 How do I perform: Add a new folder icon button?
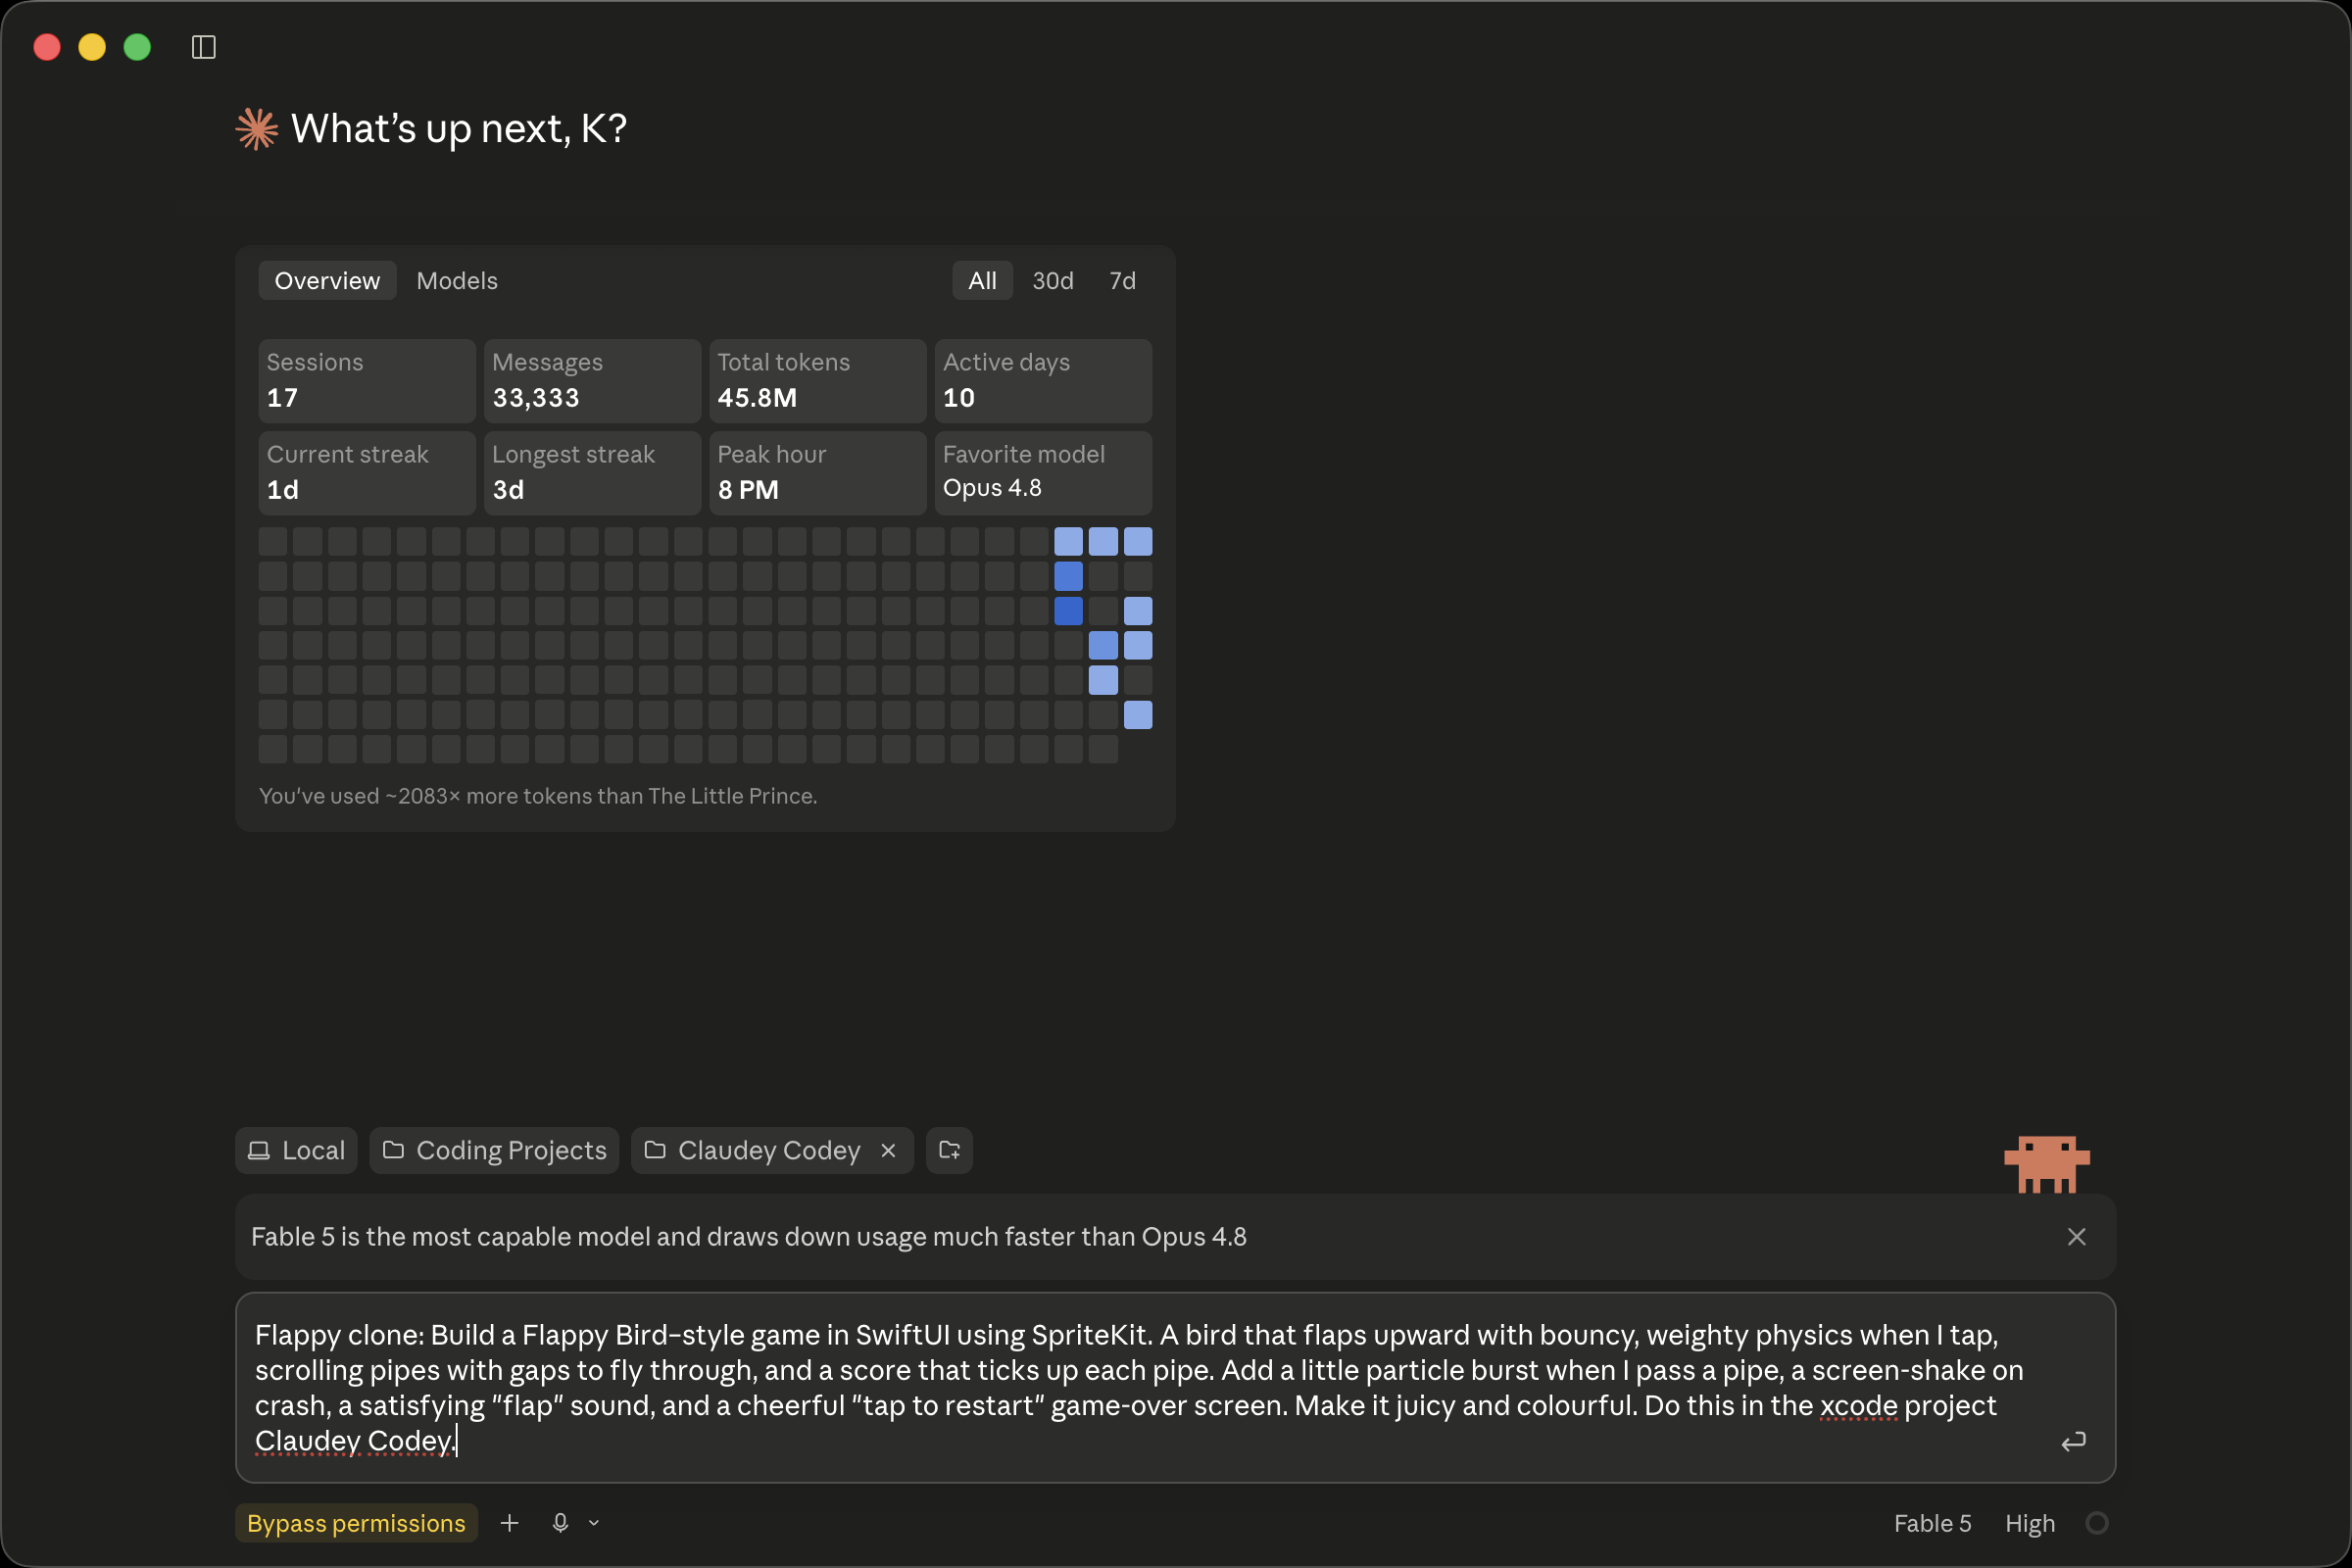(949, 1150)
